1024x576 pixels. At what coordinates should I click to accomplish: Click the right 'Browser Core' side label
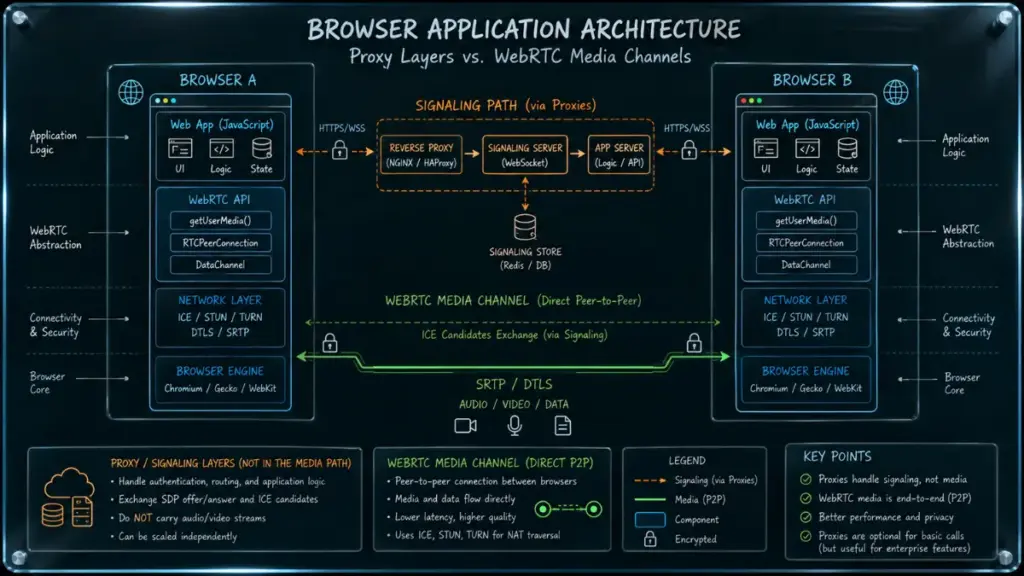tap(961, 383)
